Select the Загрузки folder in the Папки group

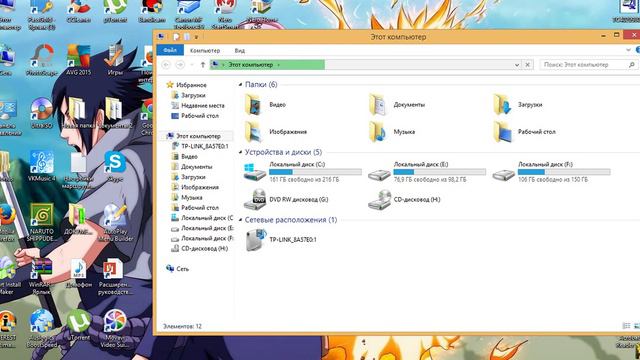coord(518,104)
